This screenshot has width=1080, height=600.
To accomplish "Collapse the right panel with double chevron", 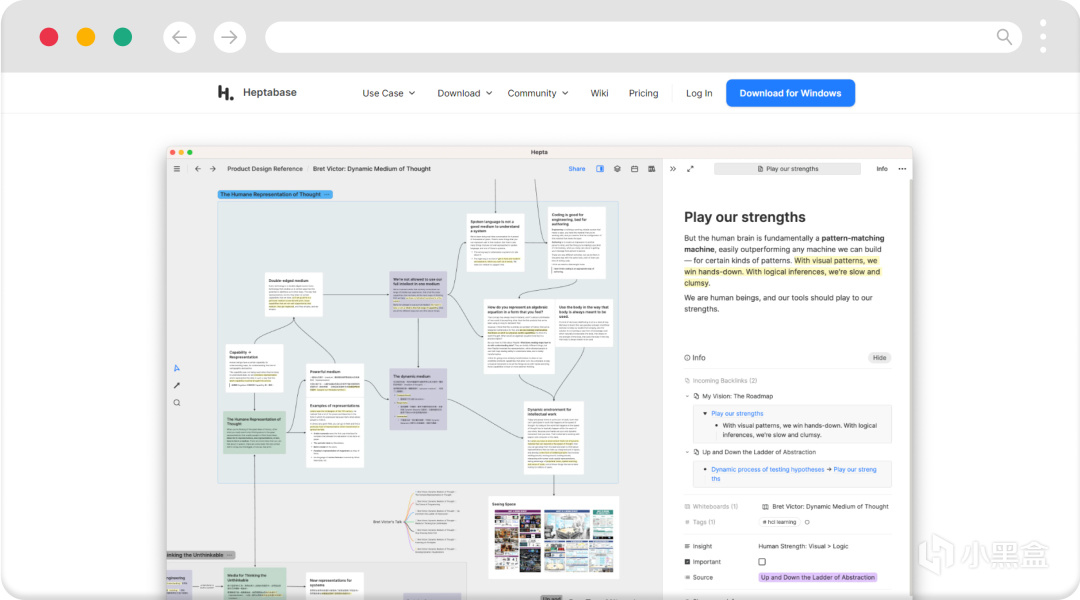I will point(673,169).
